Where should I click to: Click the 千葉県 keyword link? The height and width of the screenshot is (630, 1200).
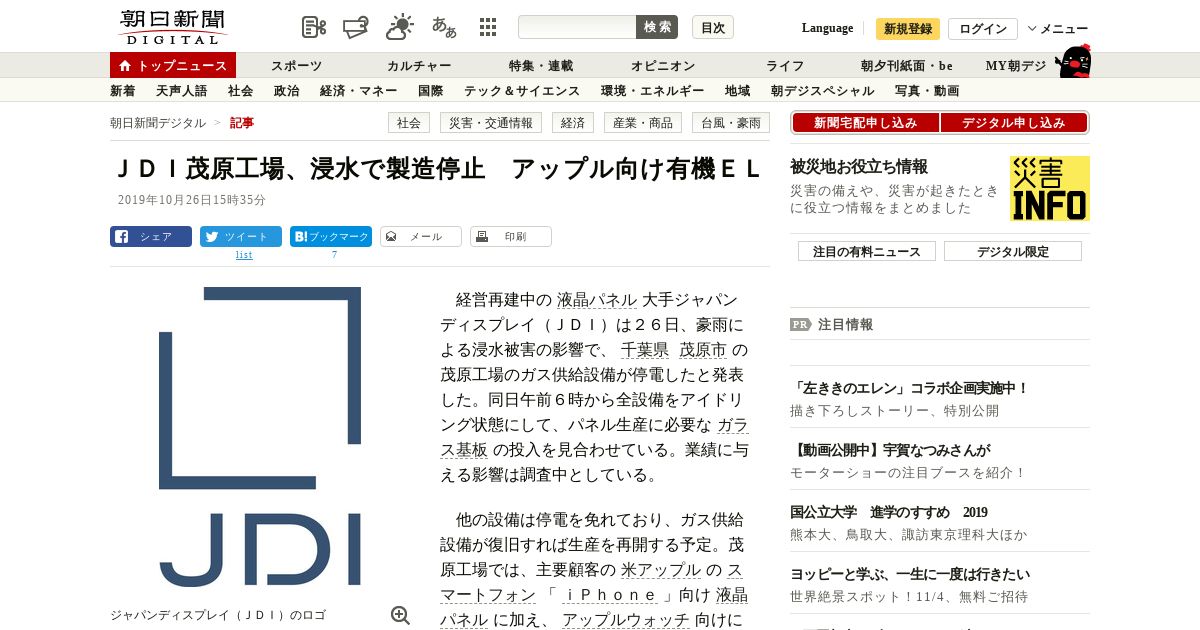(645, 350)
